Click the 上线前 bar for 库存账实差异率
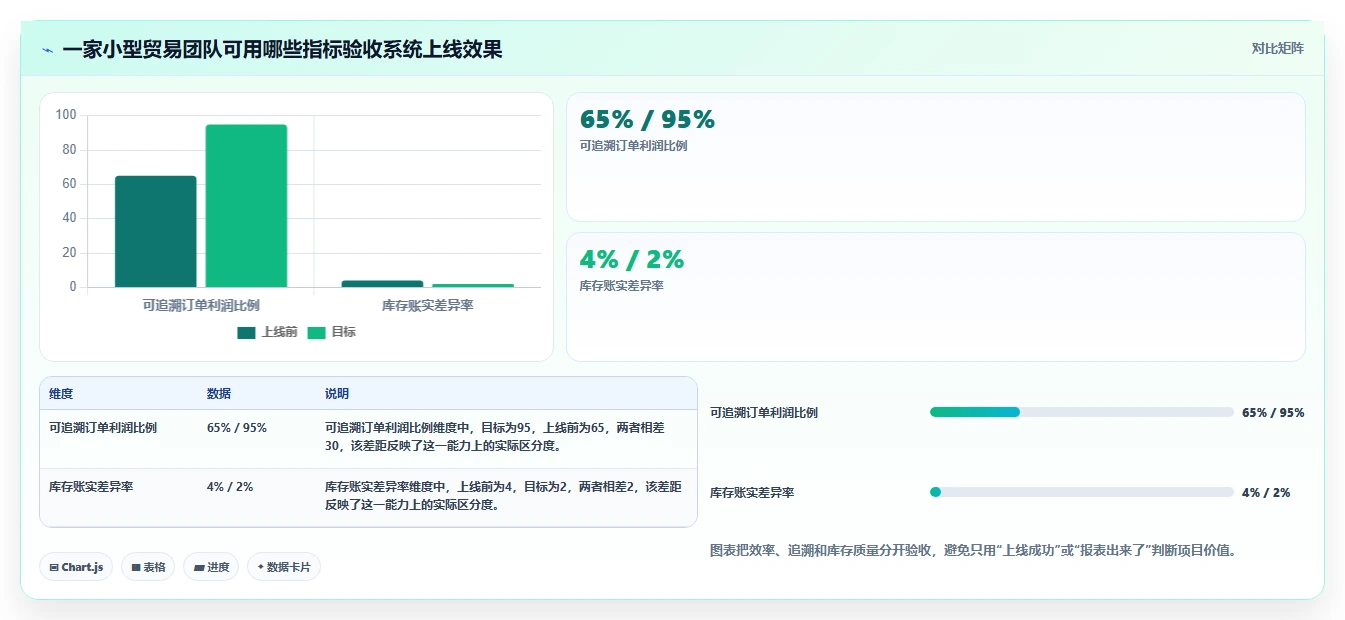 tap(382, 284)
